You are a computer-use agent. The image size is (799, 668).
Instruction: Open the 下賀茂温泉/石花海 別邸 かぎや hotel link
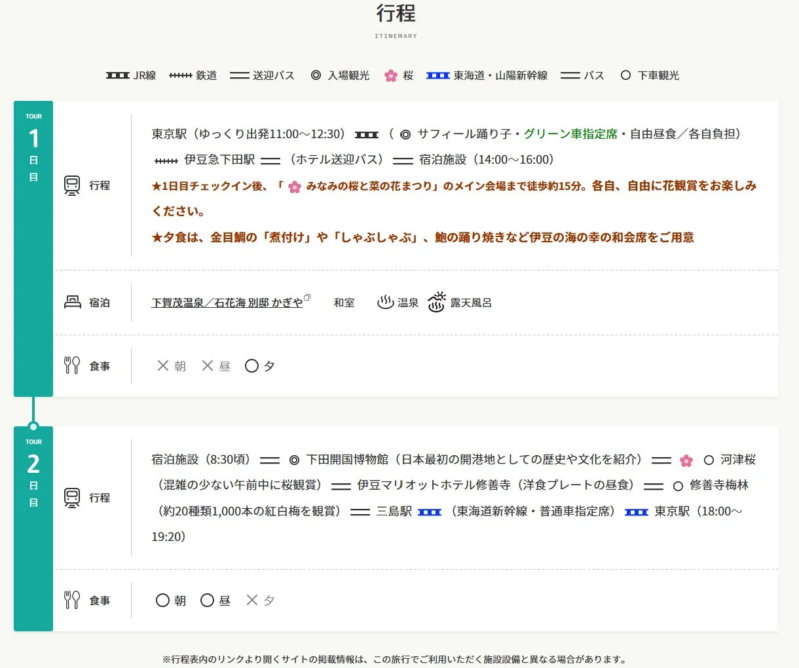(x=227, y=303)
